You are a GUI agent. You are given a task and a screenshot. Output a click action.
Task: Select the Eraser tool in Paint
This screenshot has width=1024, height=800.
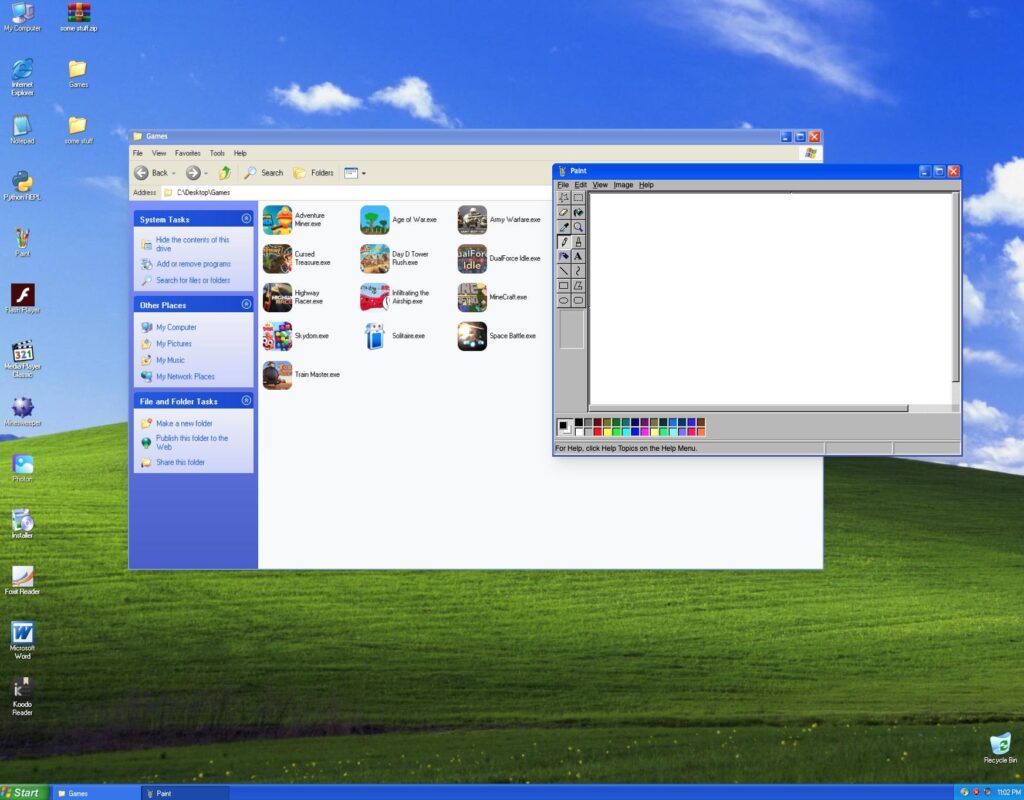564,212
